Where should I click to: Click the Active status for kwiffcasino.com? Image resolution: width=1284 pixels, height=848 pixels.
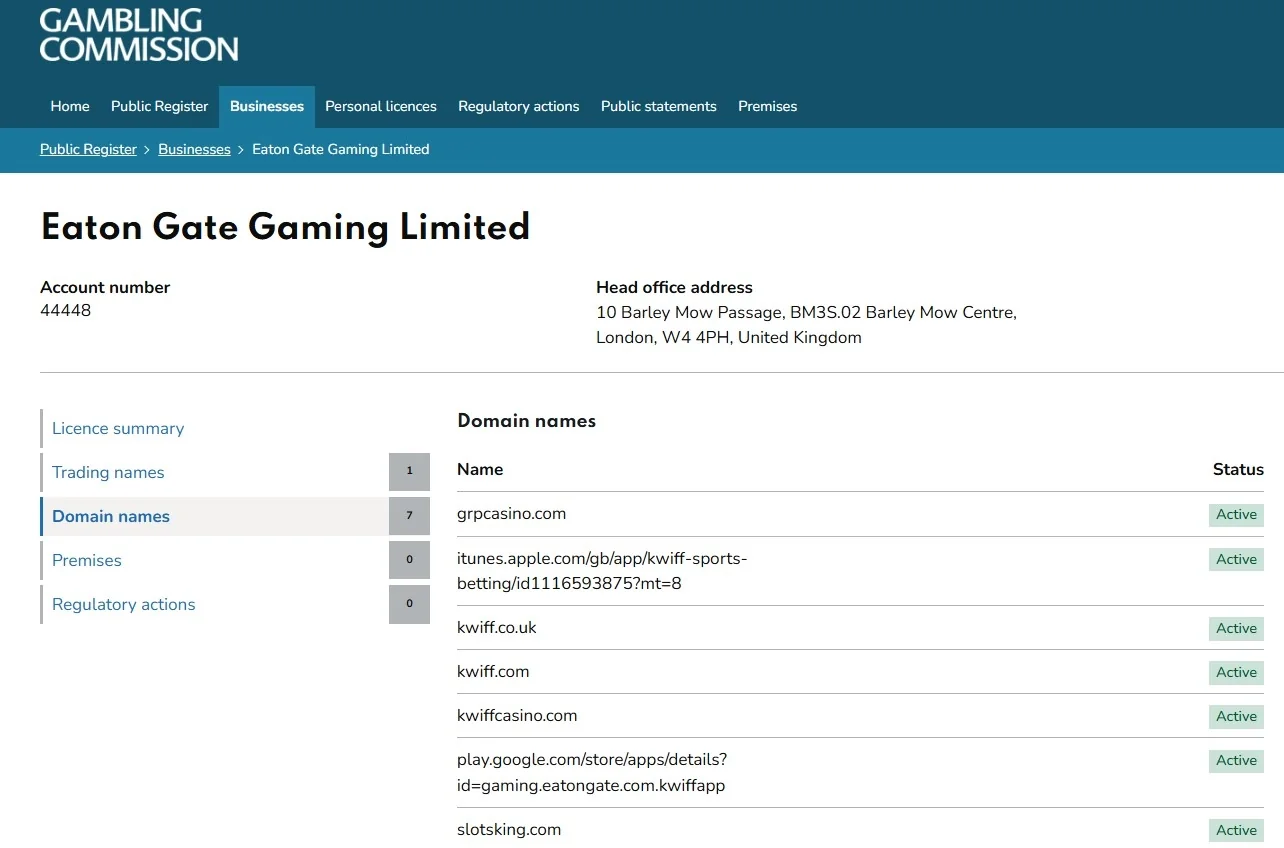coord(1236,717)
